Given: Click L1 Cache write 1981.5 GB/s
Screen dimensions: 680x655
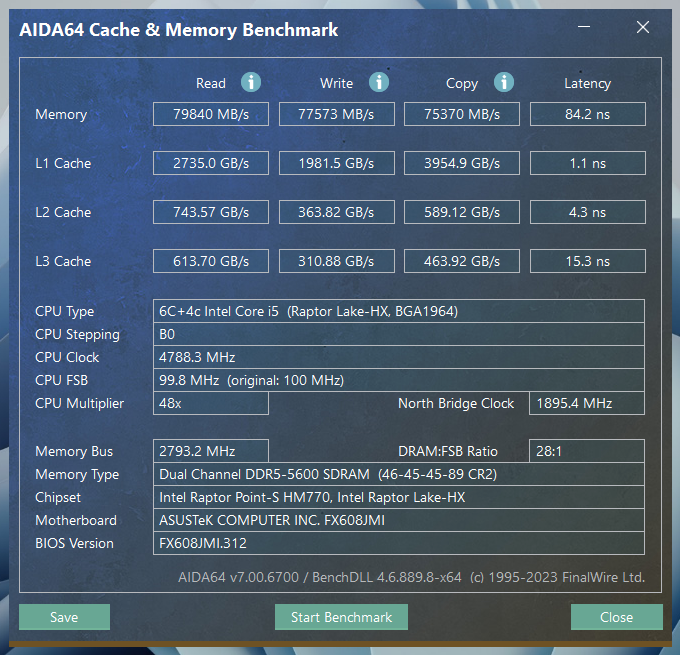Looking at the screenshot, I should (337, 163).
